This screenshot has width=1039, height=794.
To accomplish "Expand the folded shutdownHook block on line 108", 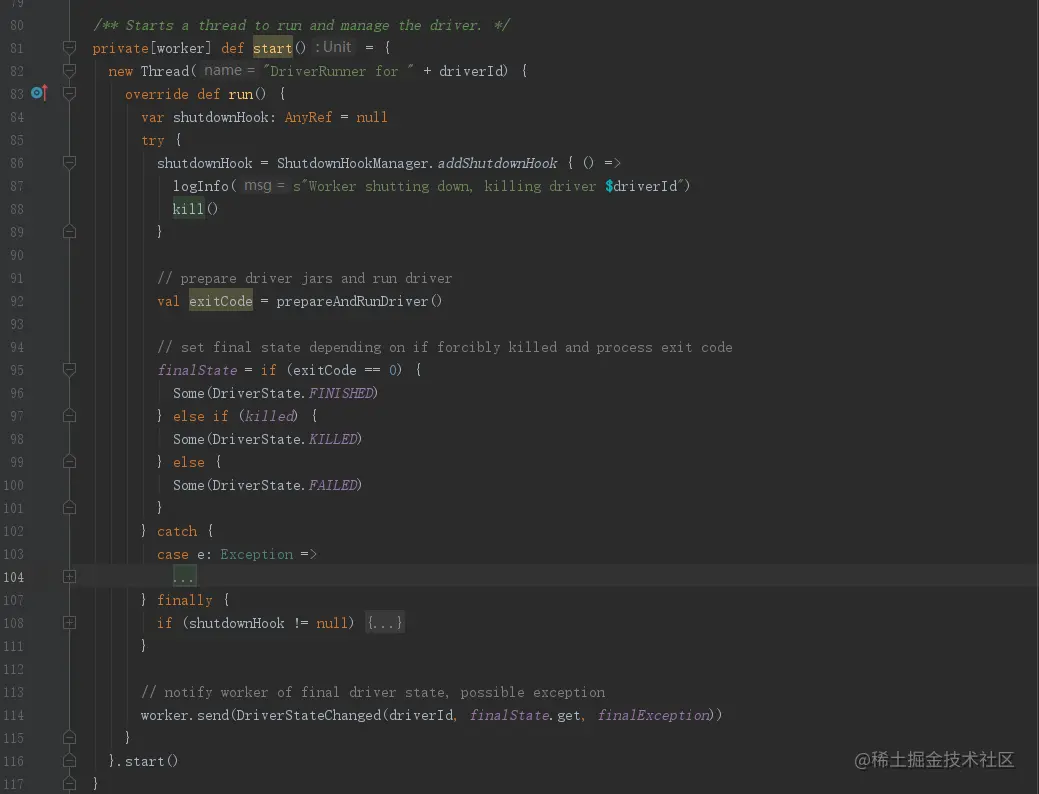I will click(69, 622).
